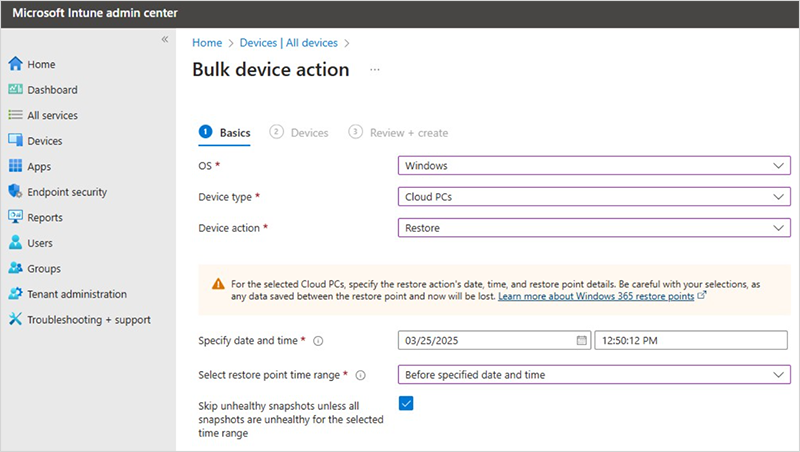Open the restore point time range dropdown
This screenshot has height=452, width=800.
tap(594, 375)
